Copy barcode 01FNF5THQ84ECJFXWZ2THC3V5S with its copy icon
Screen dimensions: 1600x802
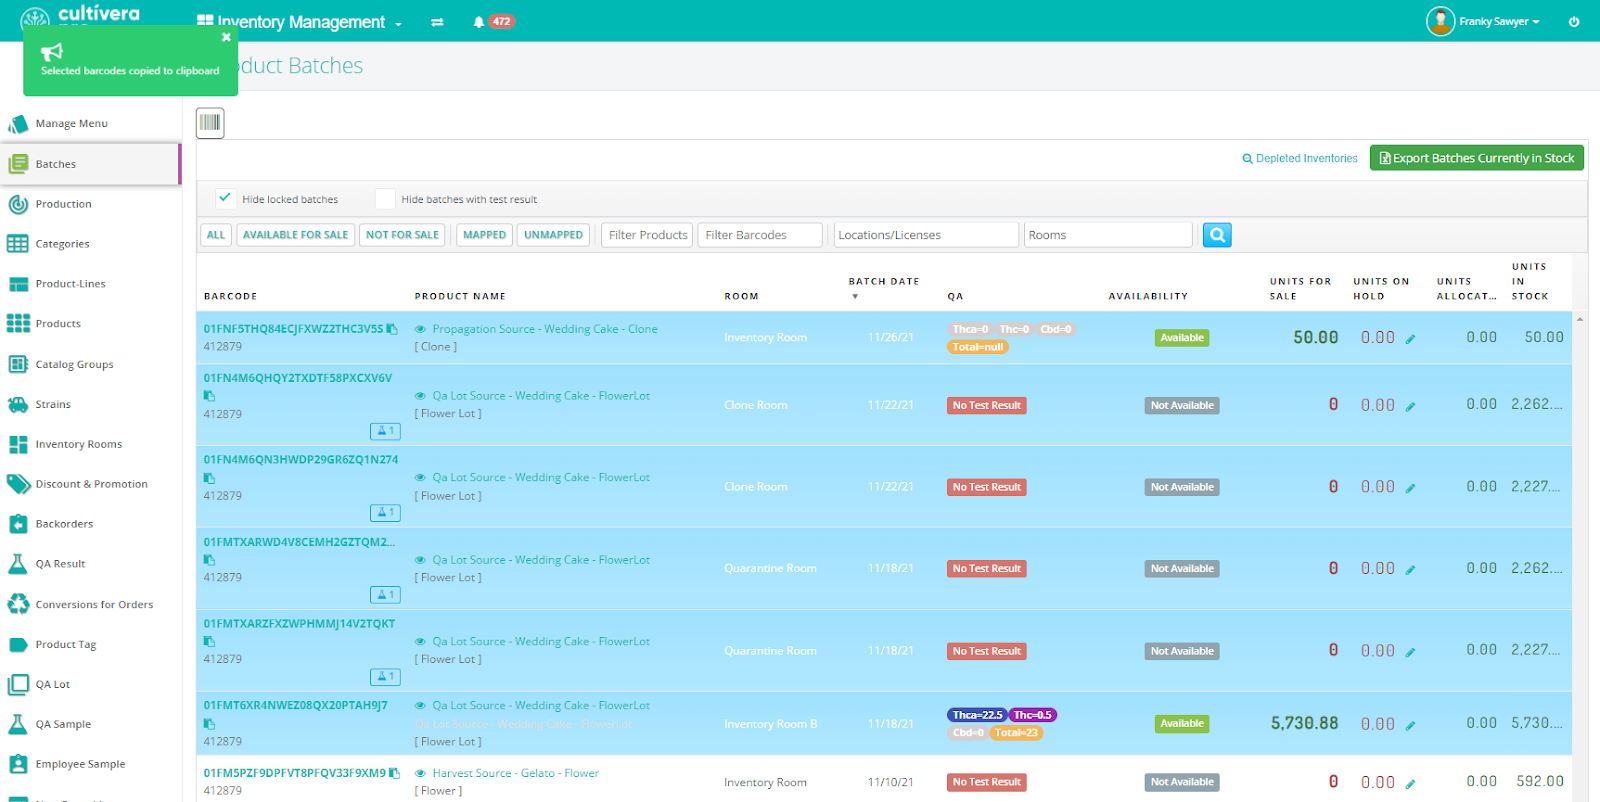click(x=393, y=329)
